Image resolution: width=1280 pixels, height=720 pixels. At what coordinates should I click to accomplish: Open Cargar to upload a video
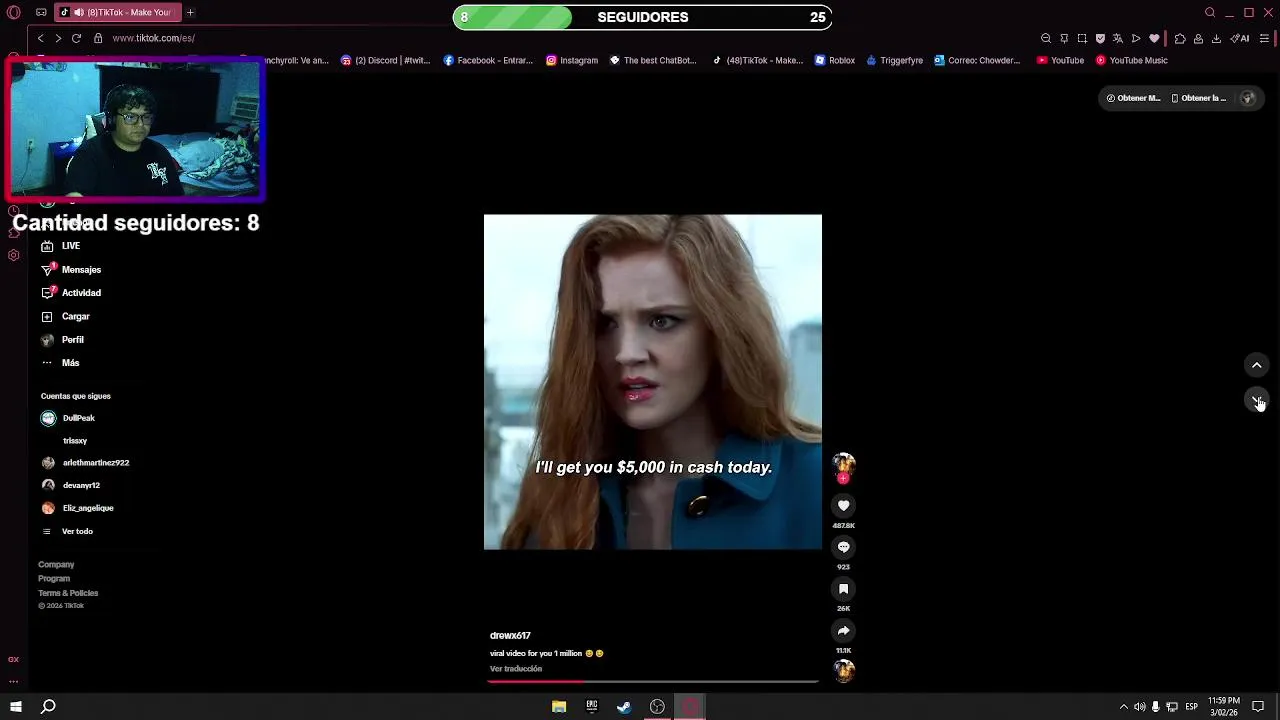65,316
